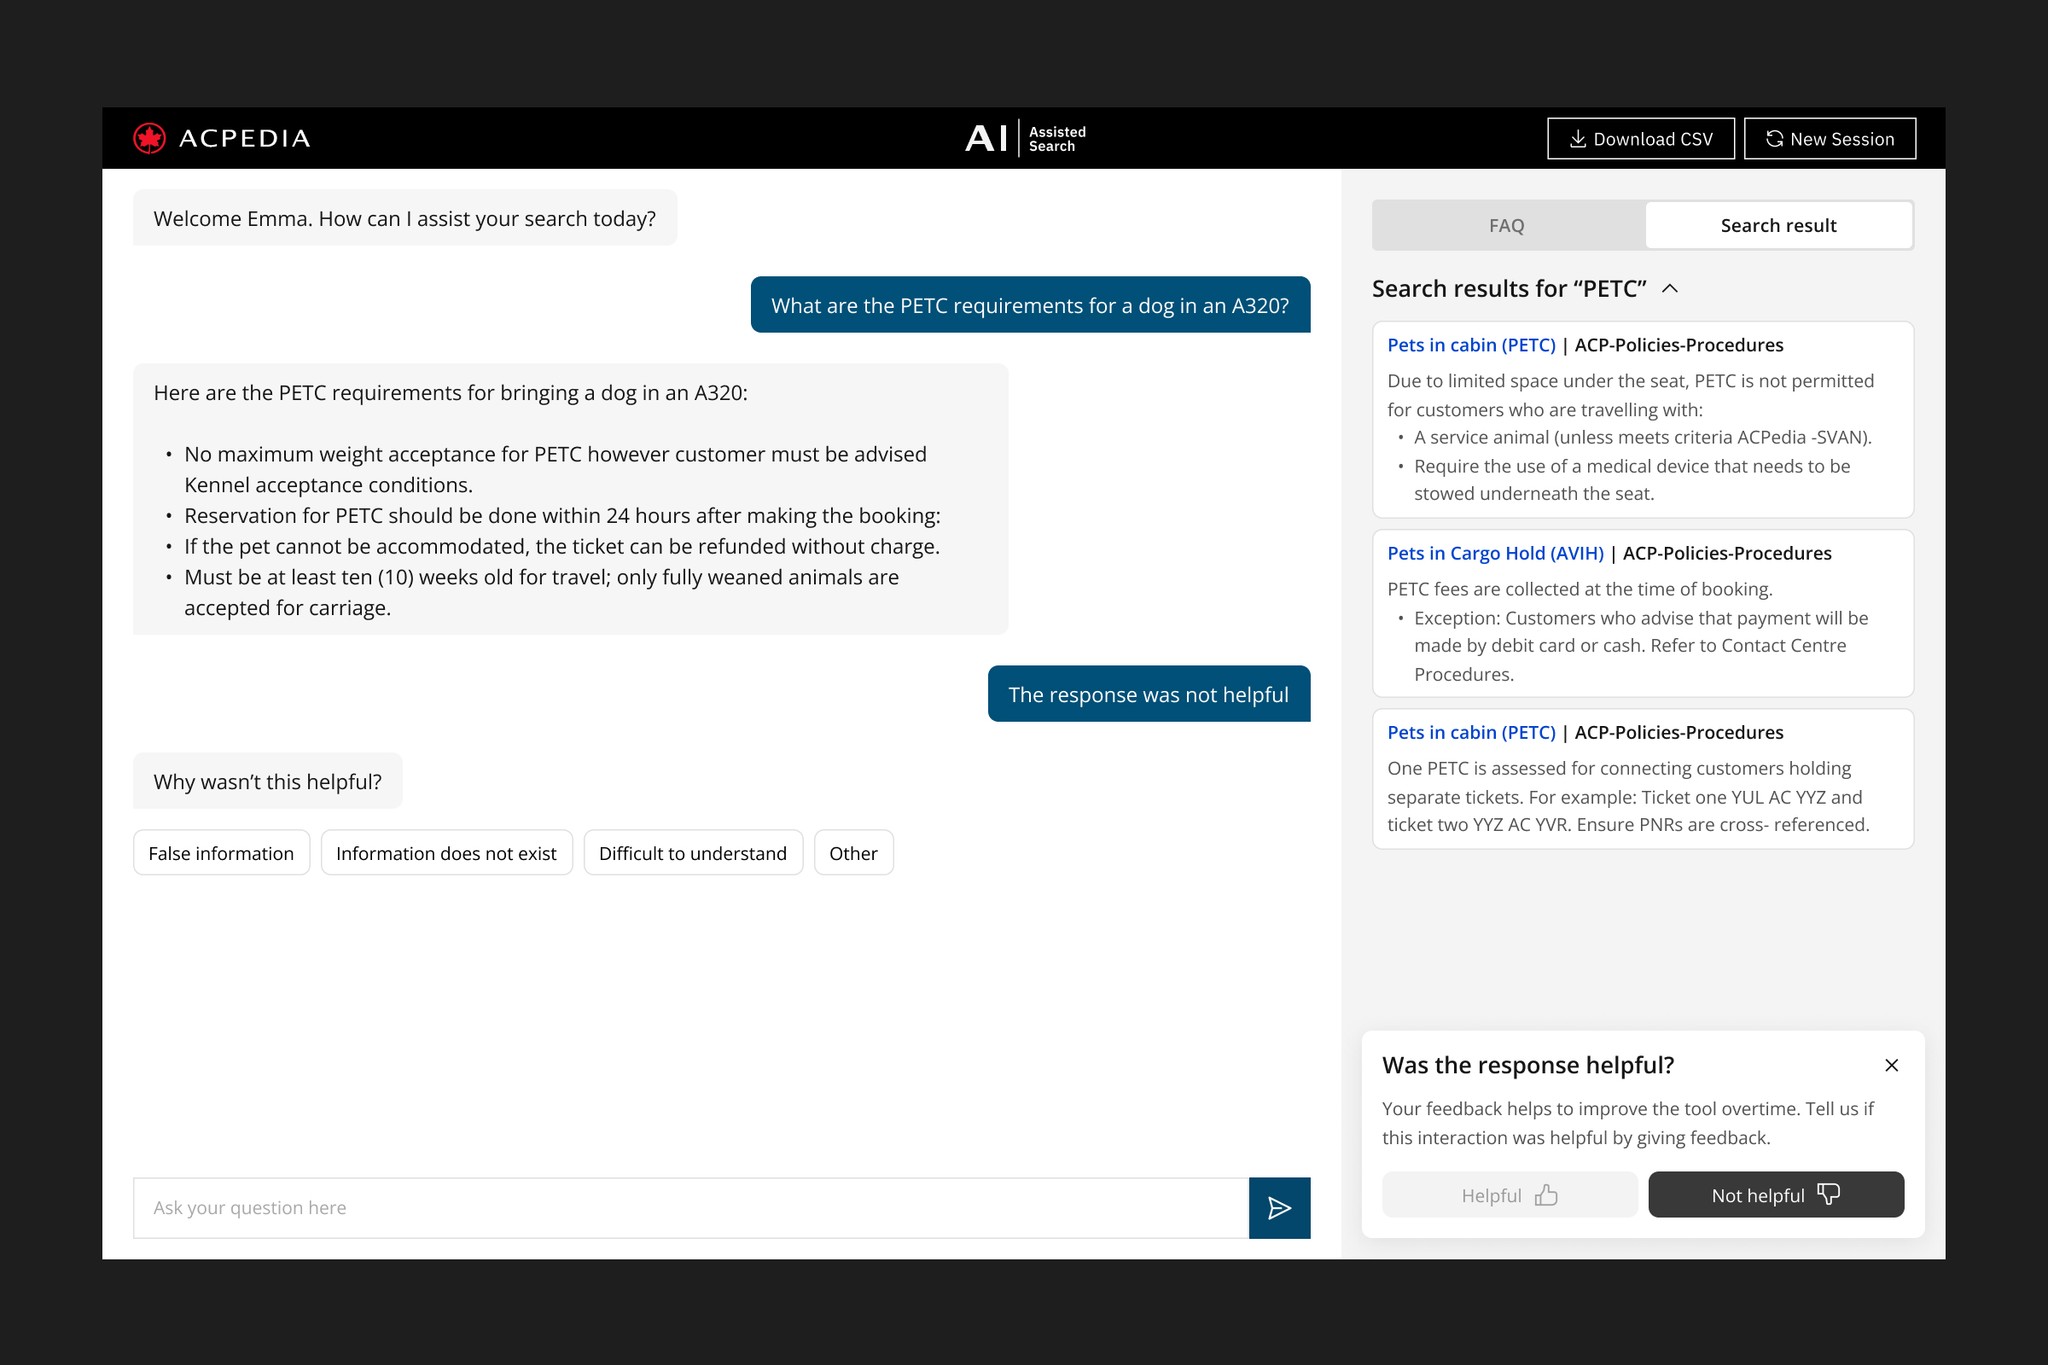Viewport: 2048px width, 1365px height.
Task: Click the thumbs-up Helpful button
Action: tap(1509, 1195)
